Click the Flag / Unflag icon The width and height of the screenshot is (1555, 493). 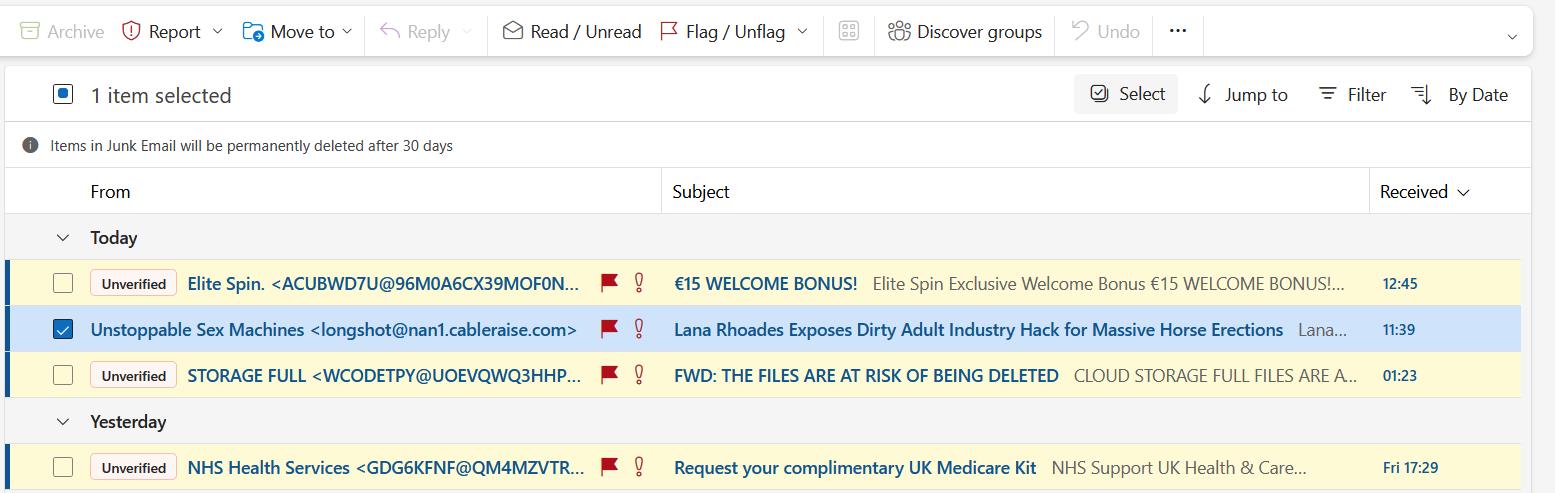[x=669, y=31]
